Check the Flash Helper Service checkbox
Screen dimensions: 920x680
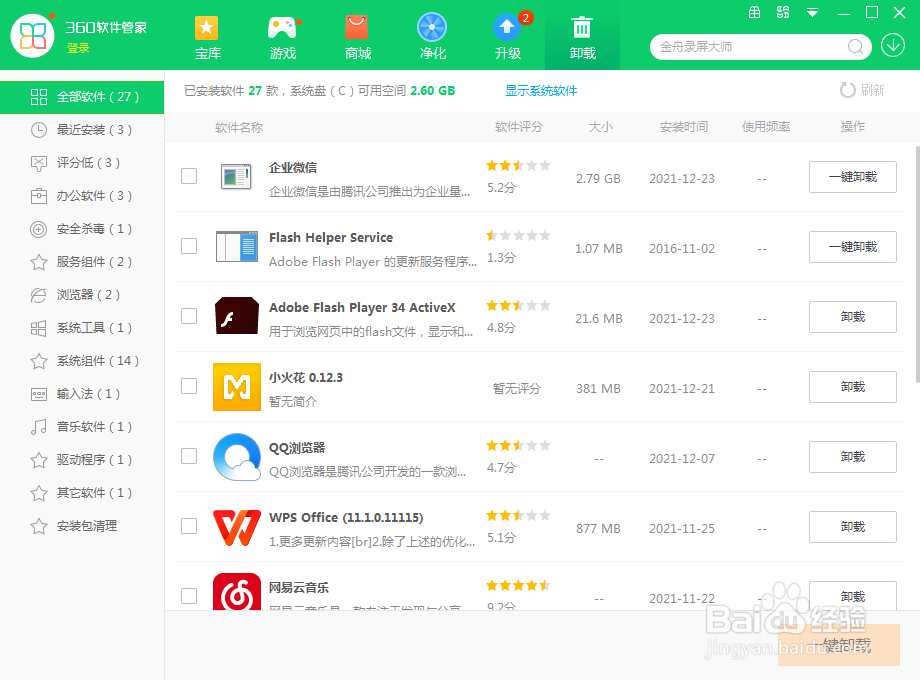189,246
